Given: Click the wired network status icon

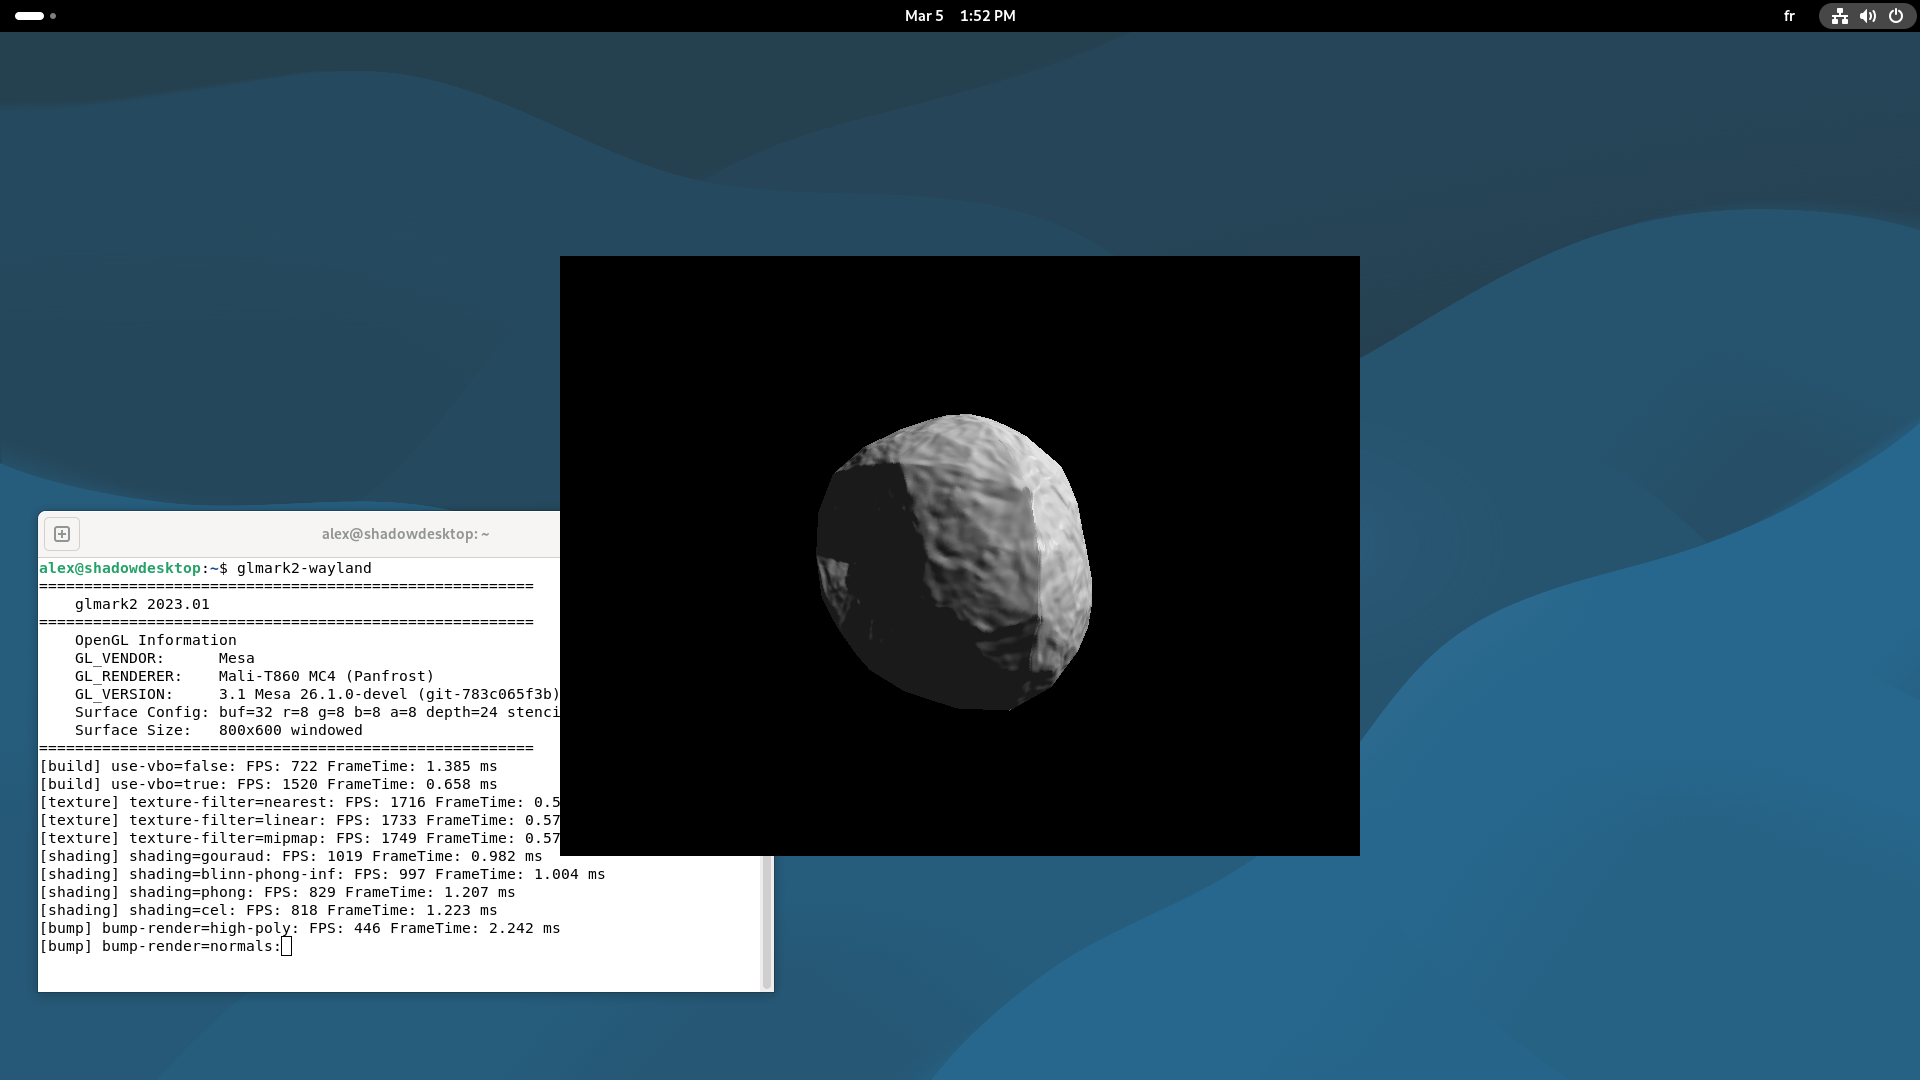Looking at the screenshot, I should (x=1840, y=16).
